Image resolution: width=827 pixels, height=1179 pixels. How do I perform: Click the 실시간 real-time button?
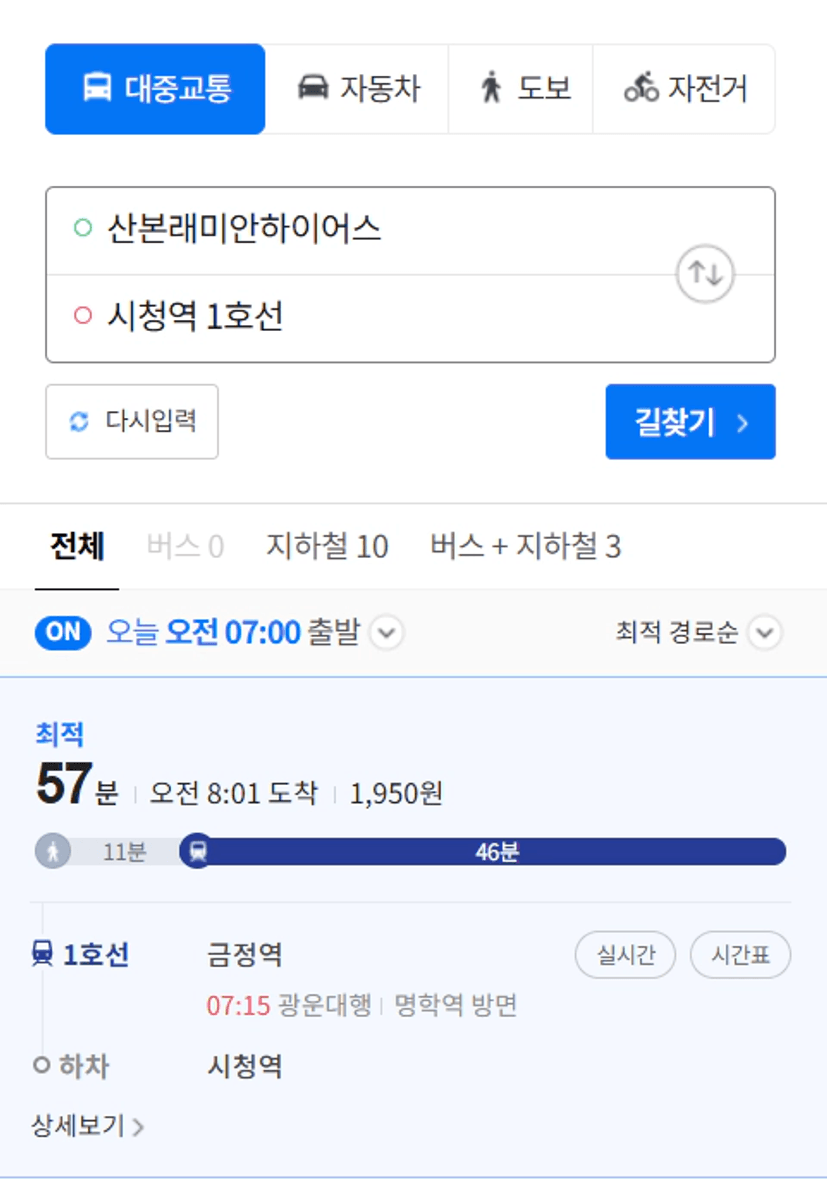click(626, 955)
